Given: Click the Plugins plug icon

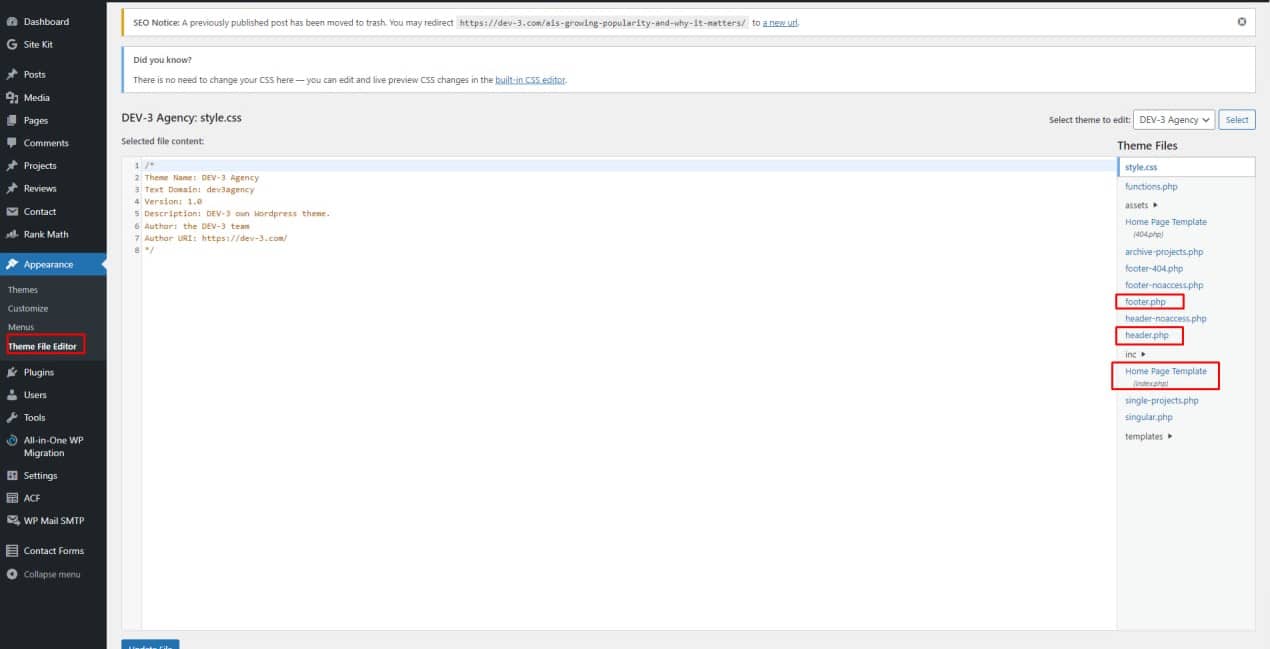Looking at the screenshot, I should pos(12,372).
